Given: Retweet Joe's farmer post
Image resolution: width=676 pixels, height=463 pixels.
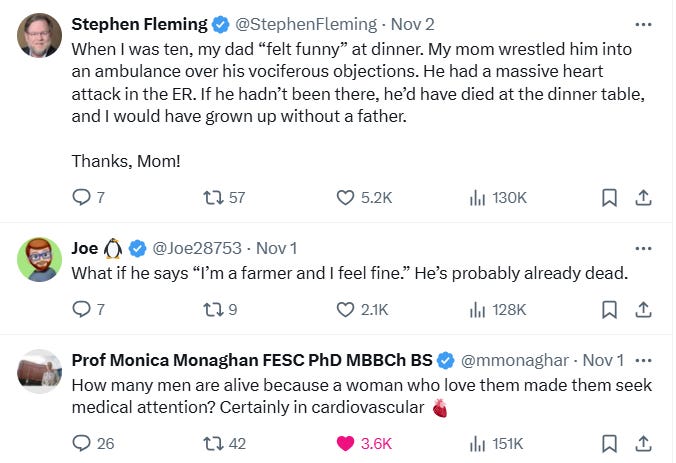Looking at the screenshot, I should (212, 310).
